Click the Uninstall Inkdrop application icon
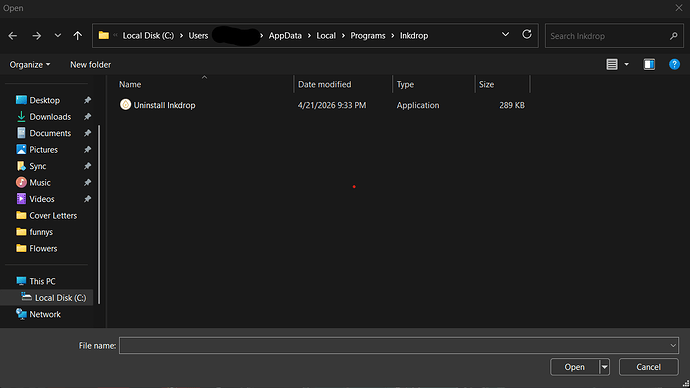This screenshot has height=388, width=690. pos(125,104)
